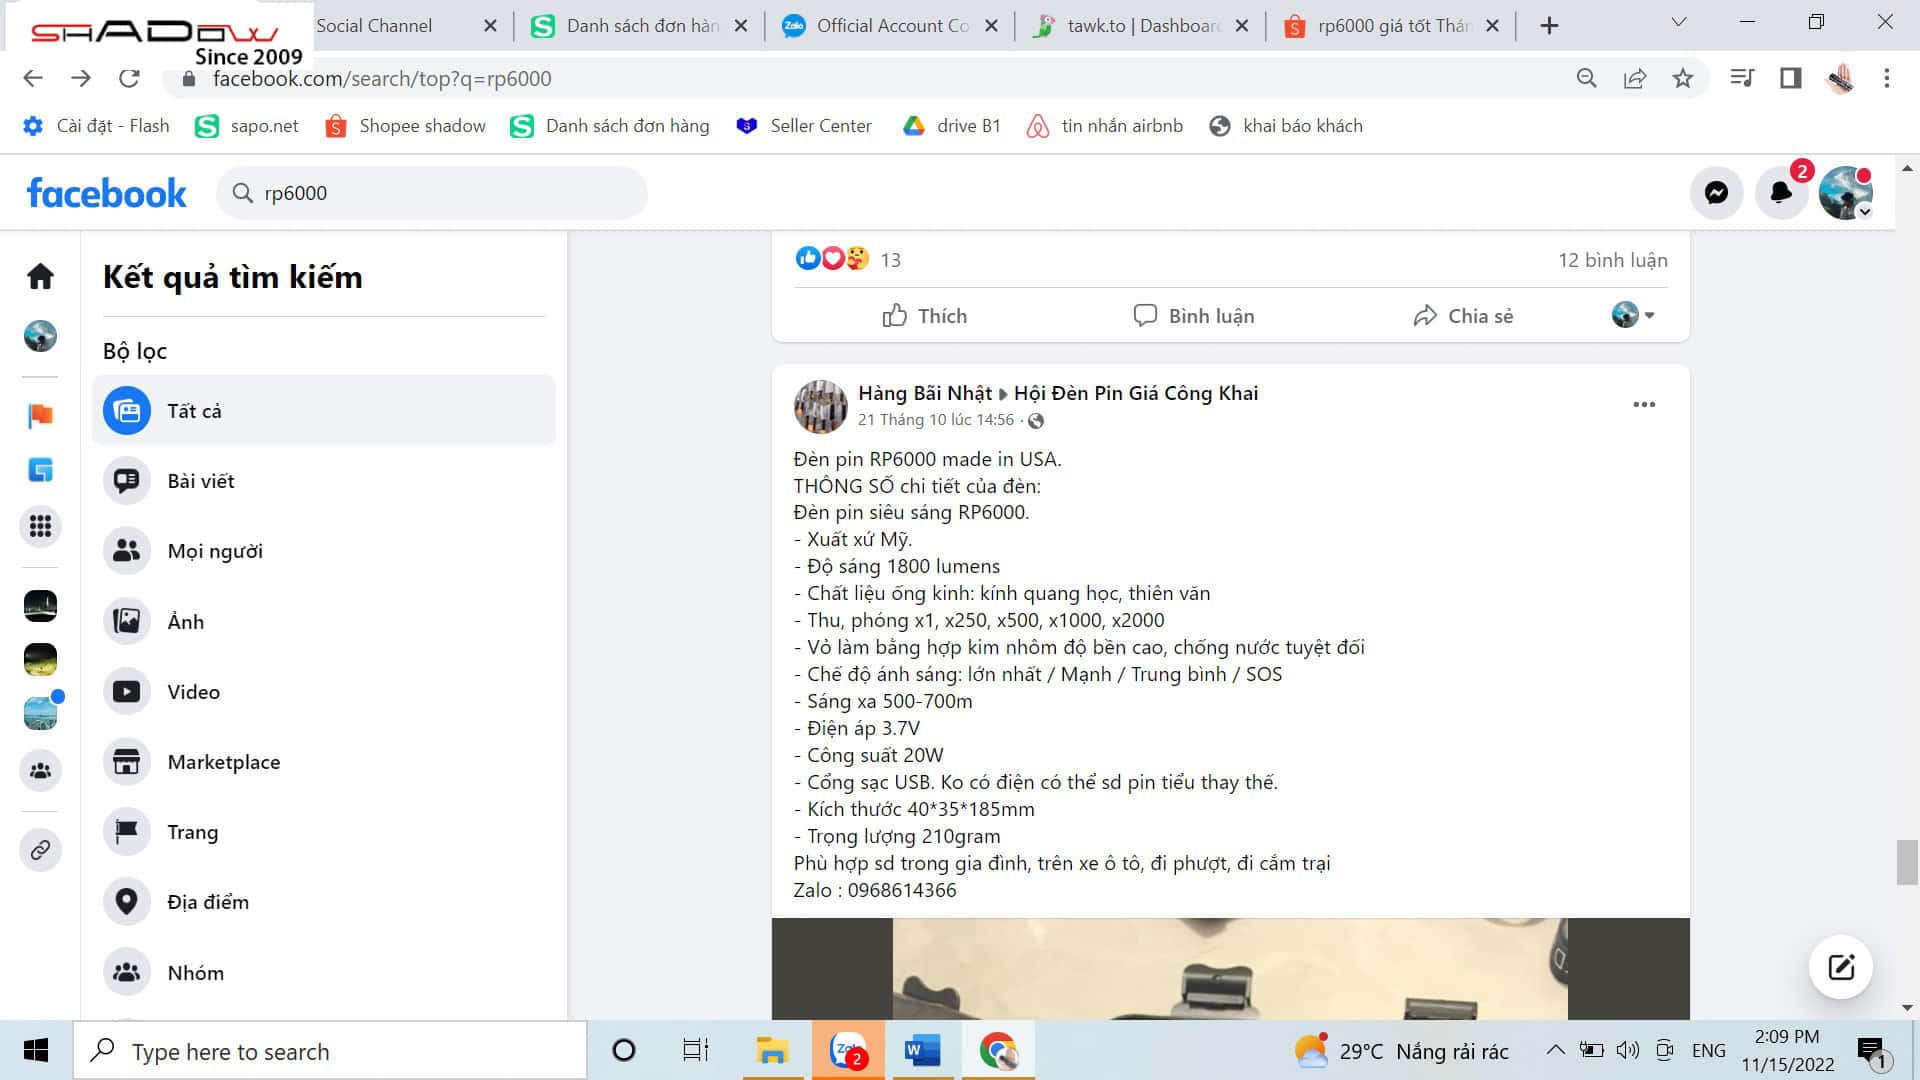Open Facebook Messenger from the top bar

pos(1716,192)
